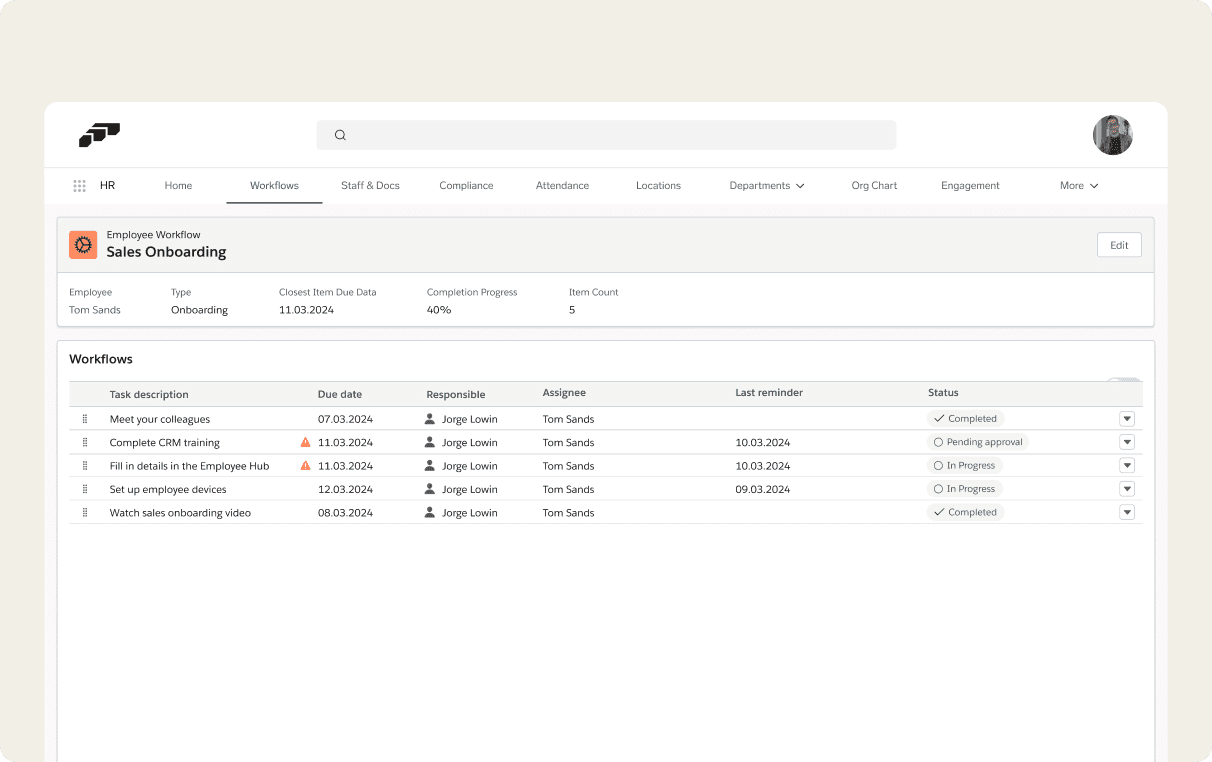Click drag handle for Complete CRM training
The height and width of the screenshot is (762, 1212).
point(85,442)
